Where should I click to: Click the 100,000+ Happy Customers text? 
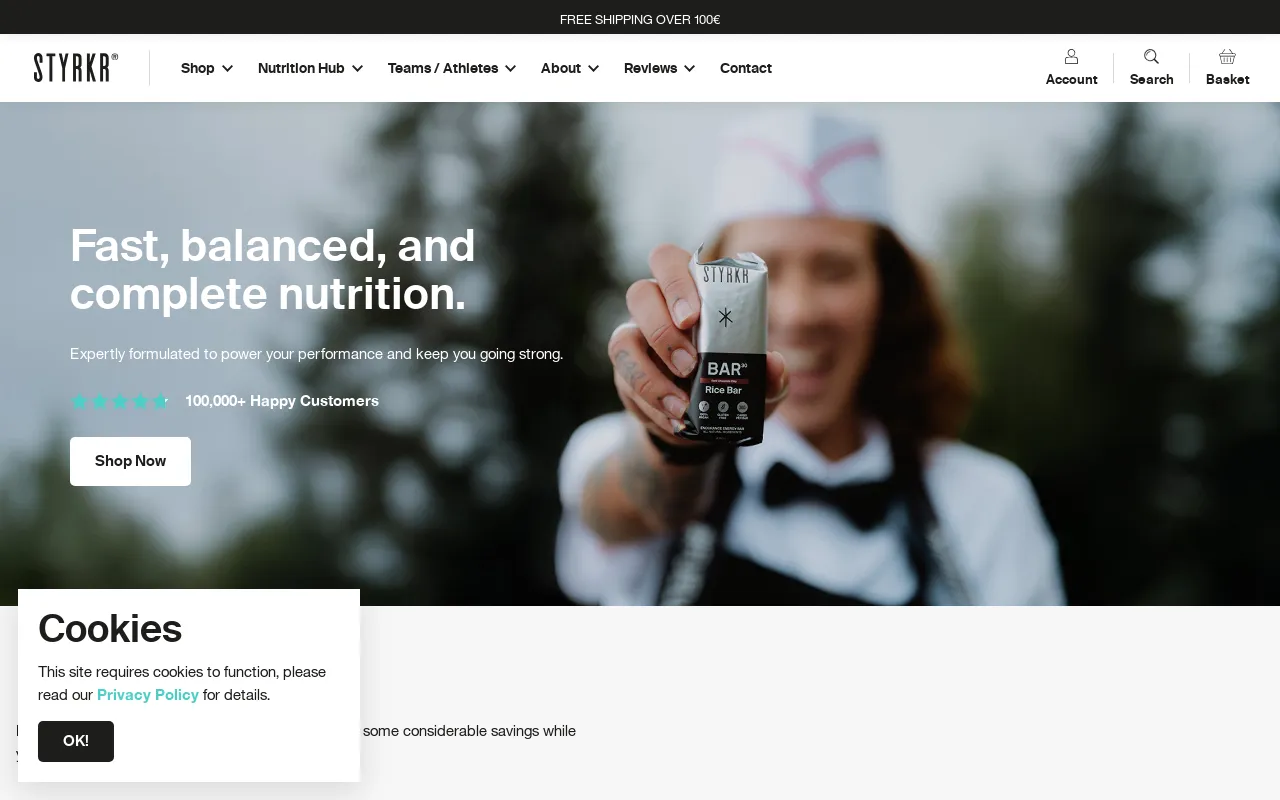point(282,401)
